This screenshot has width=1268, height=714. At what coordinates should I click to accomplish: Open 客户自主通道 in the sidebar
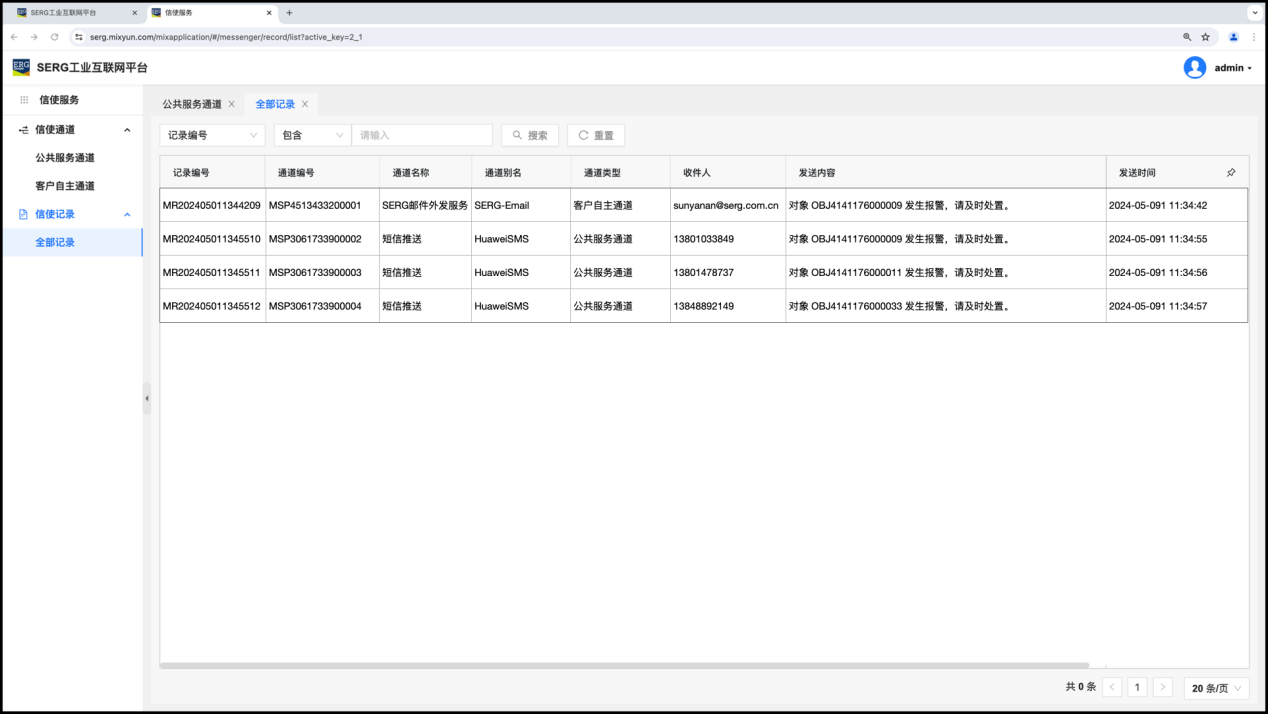65,186
